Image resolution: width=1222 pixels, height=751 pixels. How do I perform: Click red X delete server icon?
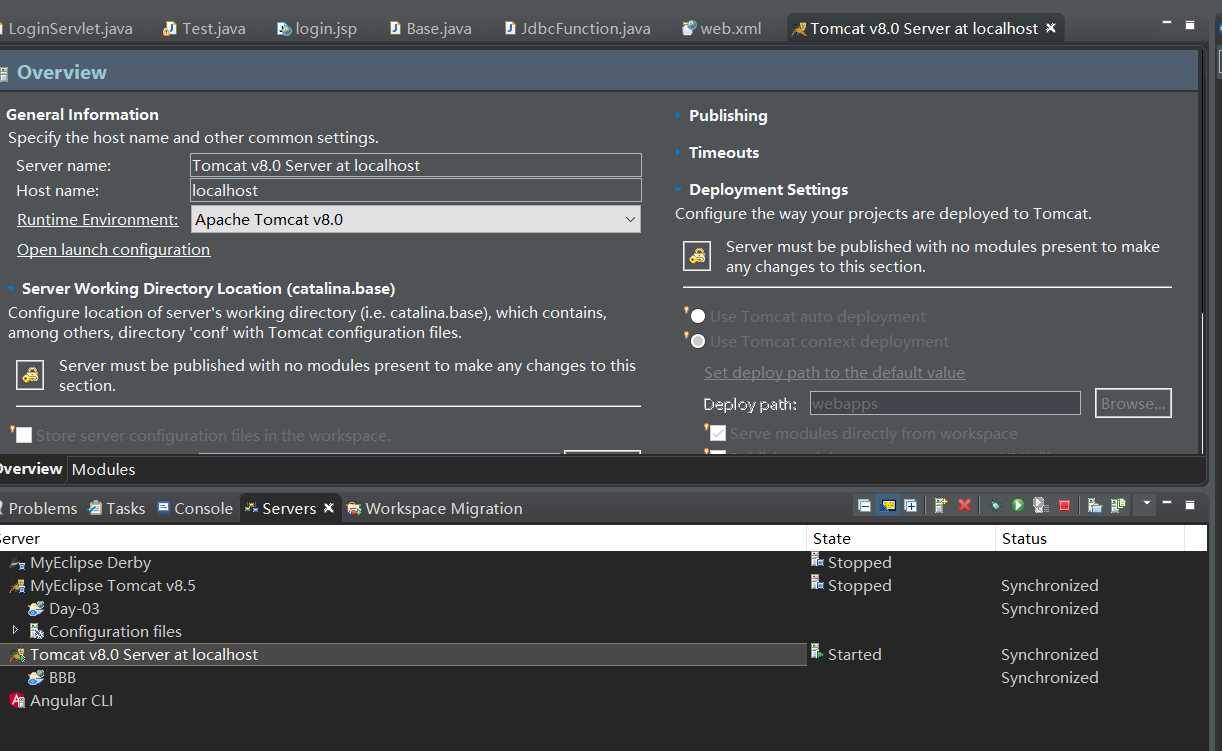click(965, 506)
